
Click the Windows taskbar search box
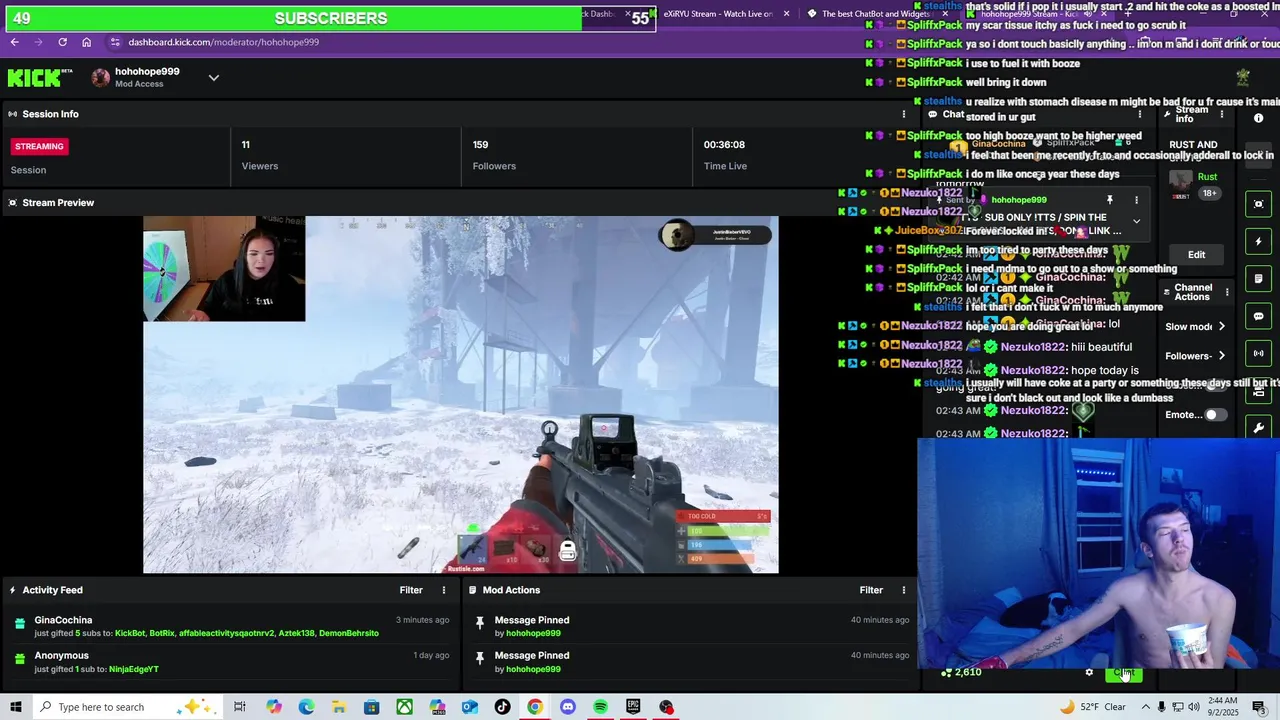(130, 707)
